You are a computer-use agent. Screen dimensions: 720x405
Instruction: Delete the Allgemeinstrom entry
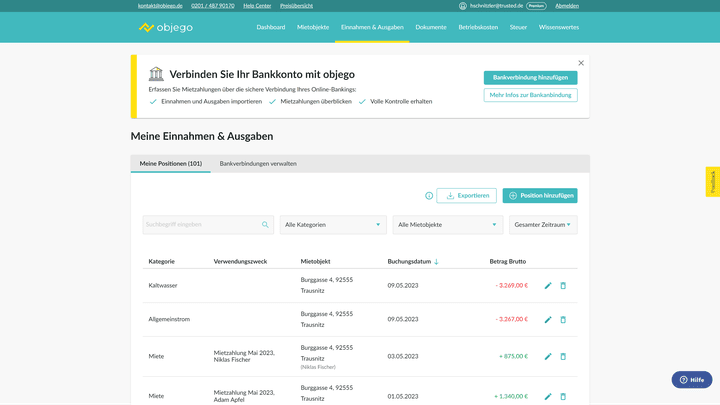563,320
